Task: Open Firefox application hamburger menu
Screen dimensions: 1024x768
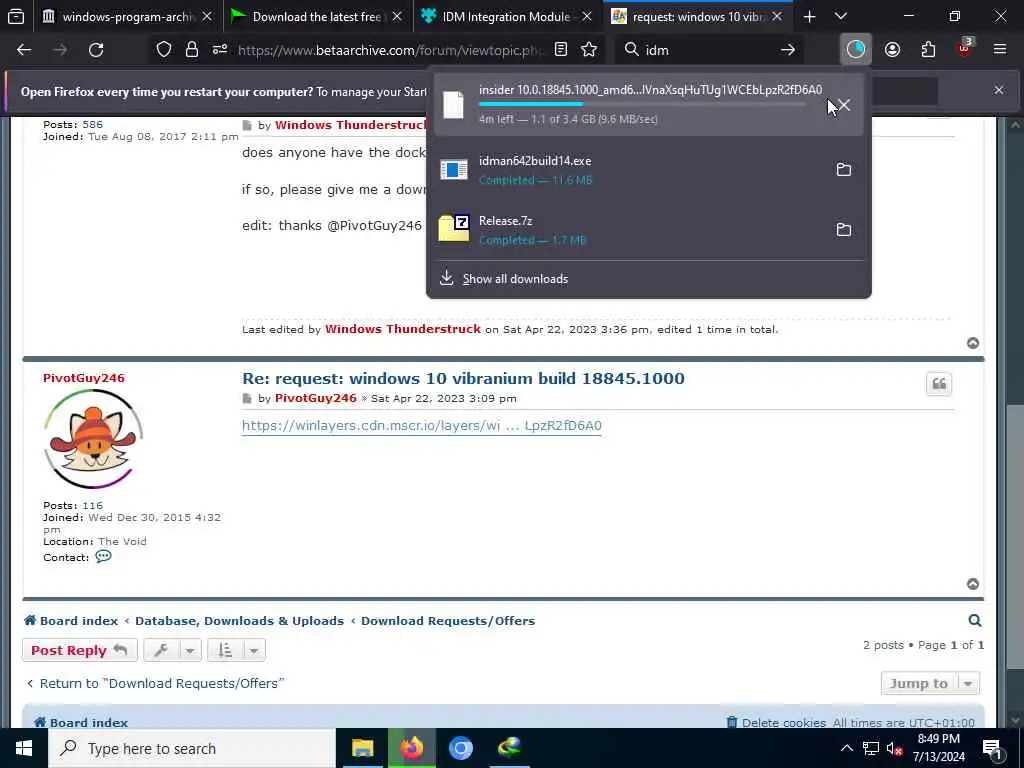Action: [x=1000, y=50]
